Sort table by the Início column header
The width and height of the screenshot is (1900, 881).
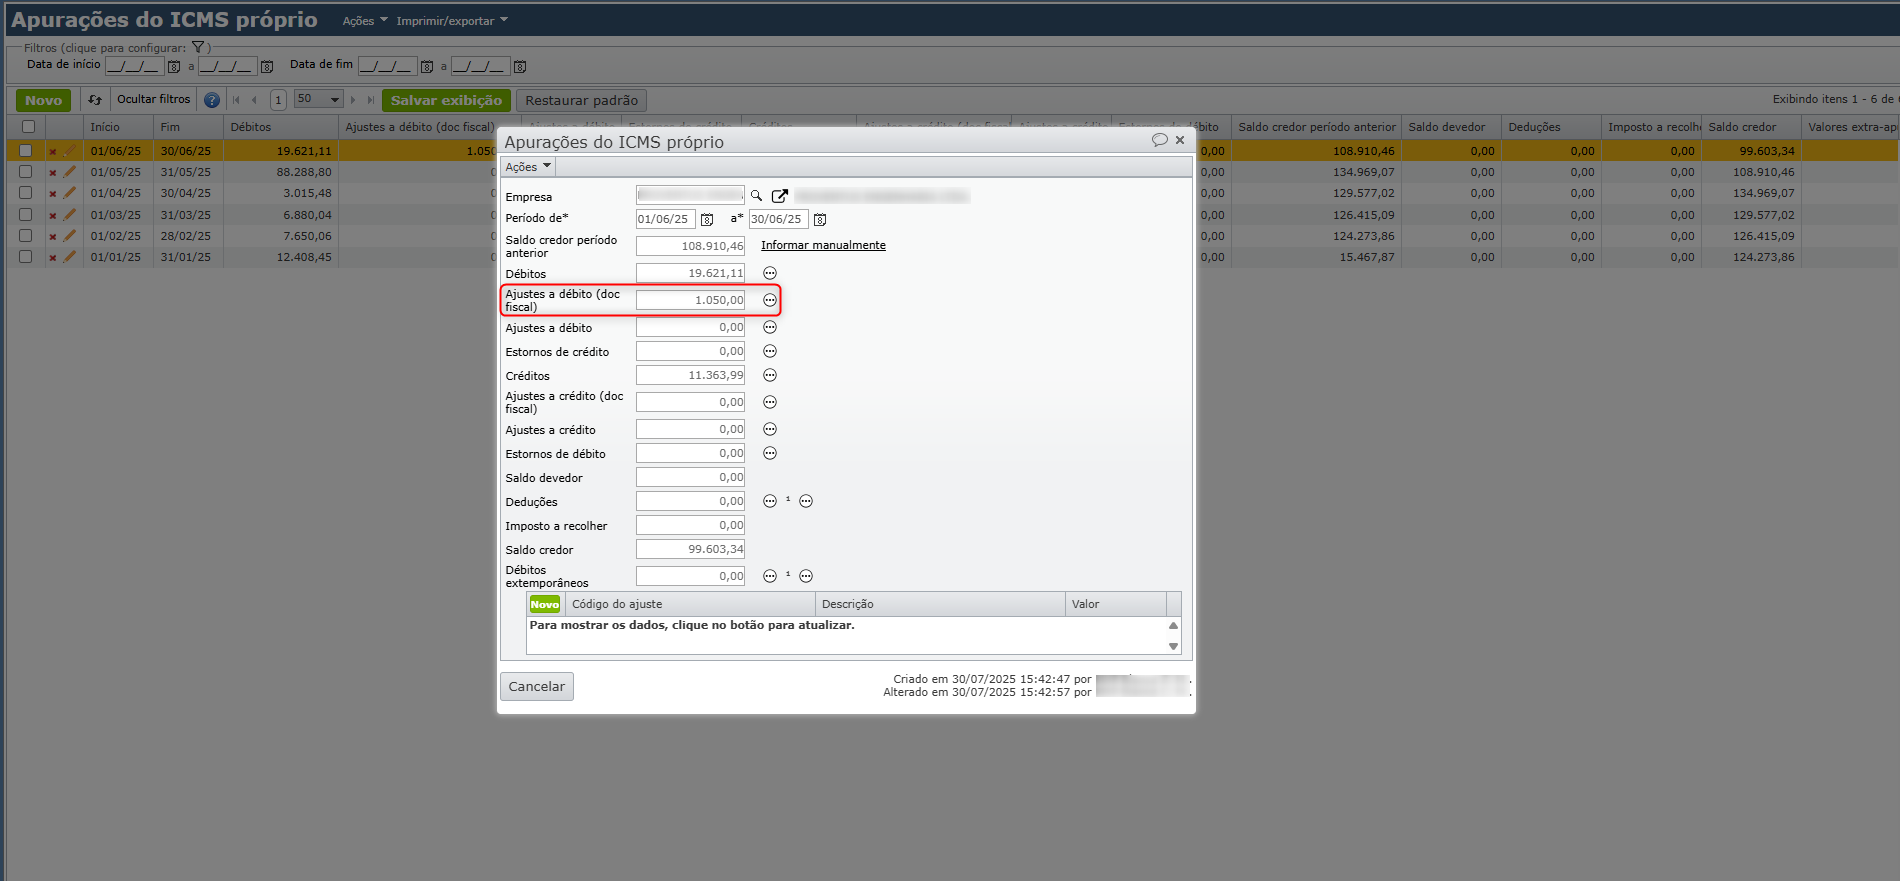click(x=118, y=127)
